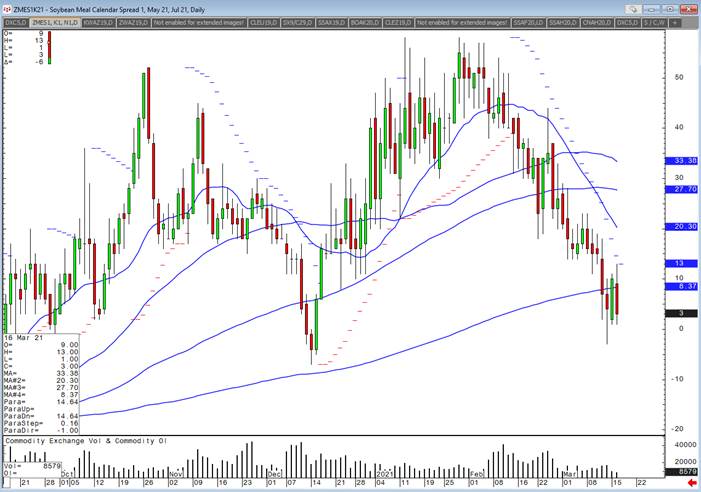This screenshot has height=492, width=701.
Task: Add a new chart tab with plus
Action: pyautogui.click(x=677, y=21)
